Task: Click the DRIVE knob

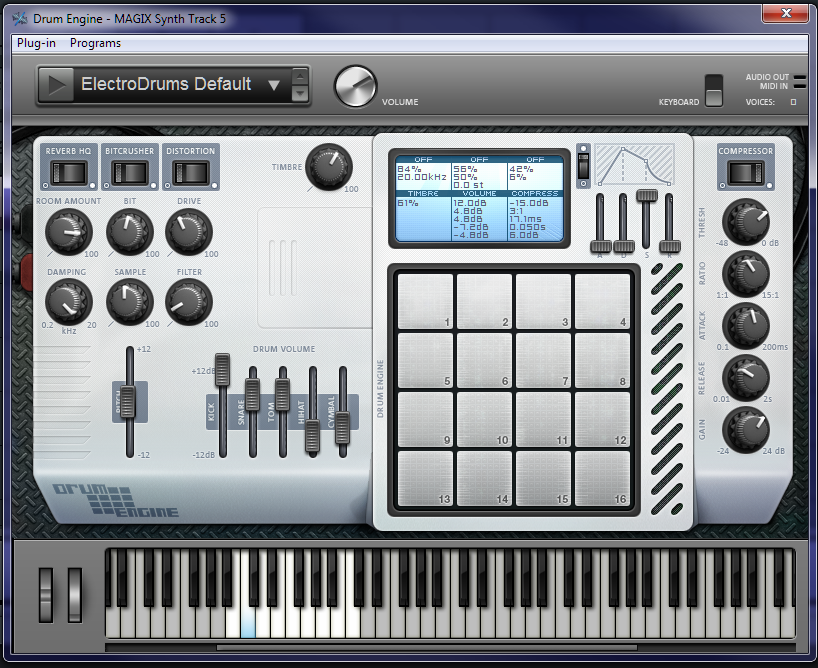Action: click(x=188, y=232)
